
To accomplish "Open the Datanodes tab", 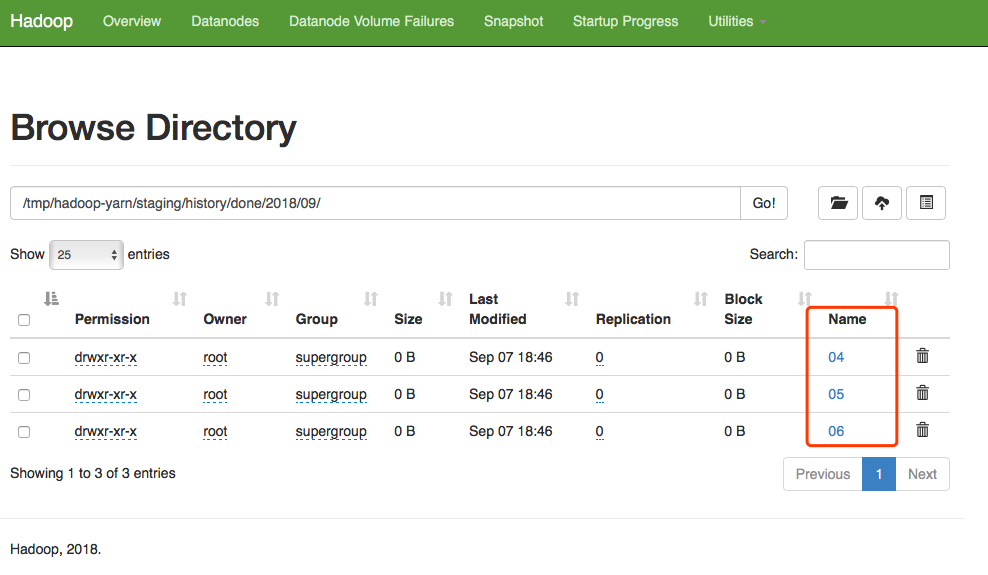I will coord(225,21).
